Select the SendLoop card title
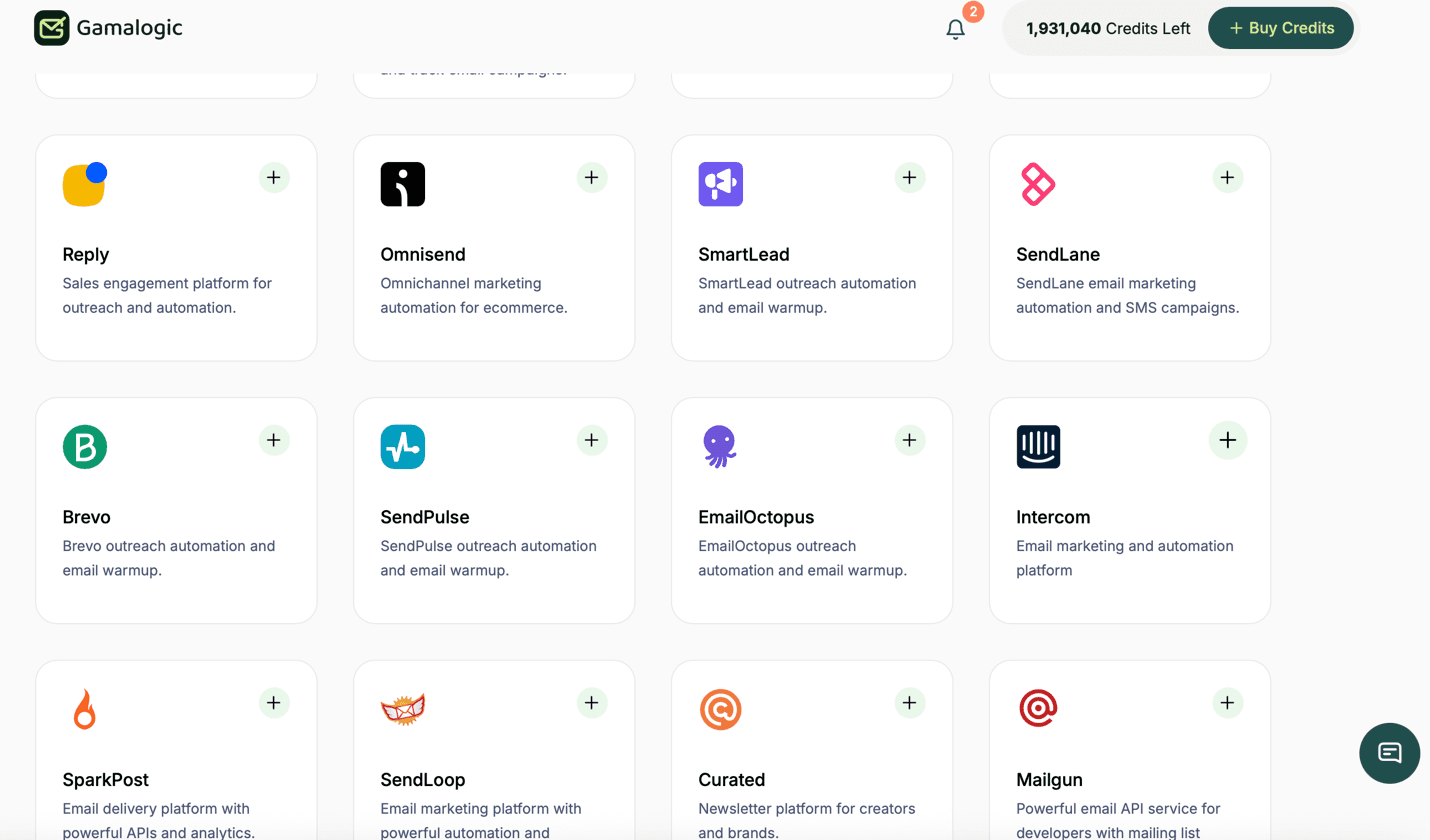The image size is (1430, 840). [x=423, y=780]
